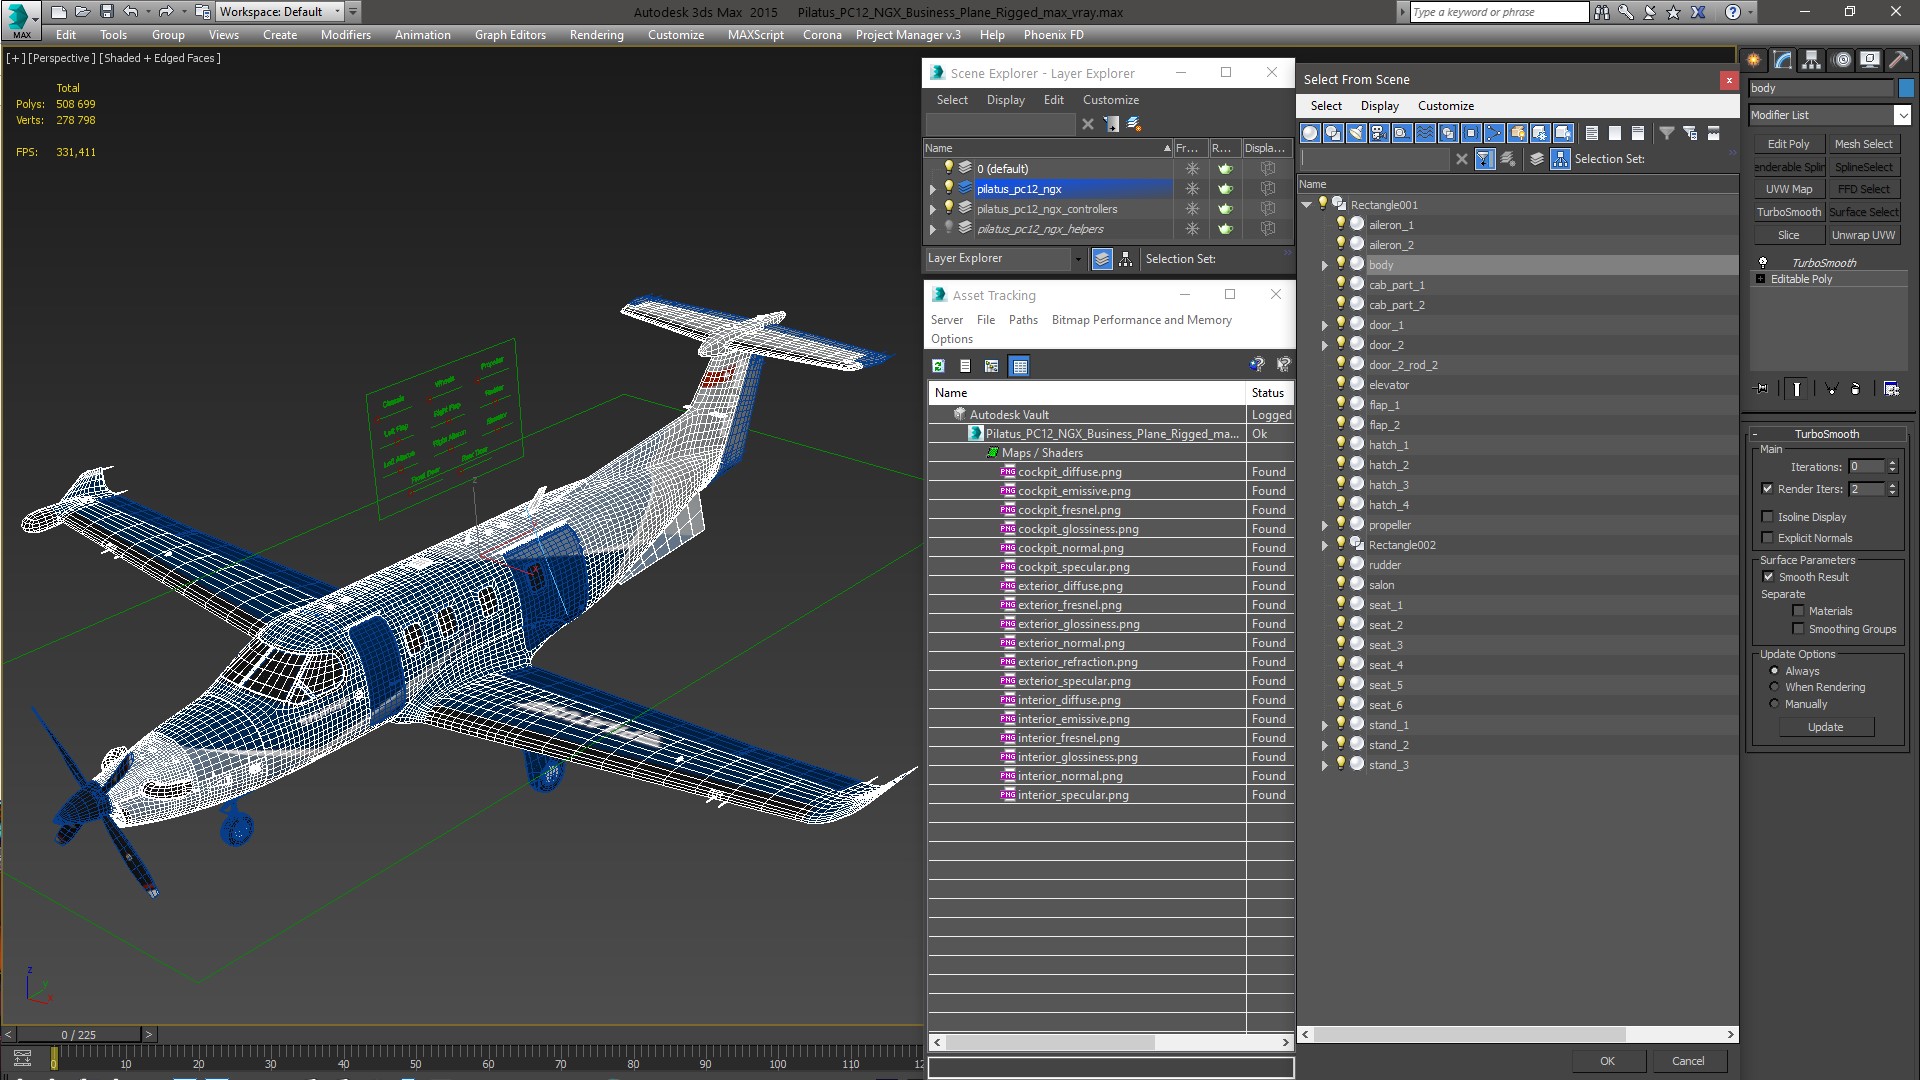Click the Unwrap UVW button

pos(1862,235)
